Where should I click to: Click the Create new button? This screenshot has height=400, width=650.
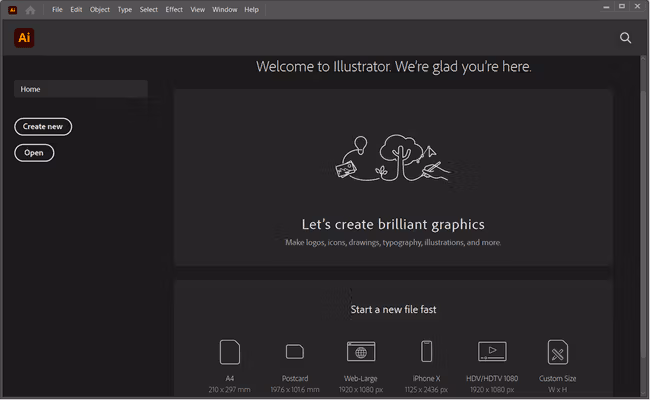point(43,126)
